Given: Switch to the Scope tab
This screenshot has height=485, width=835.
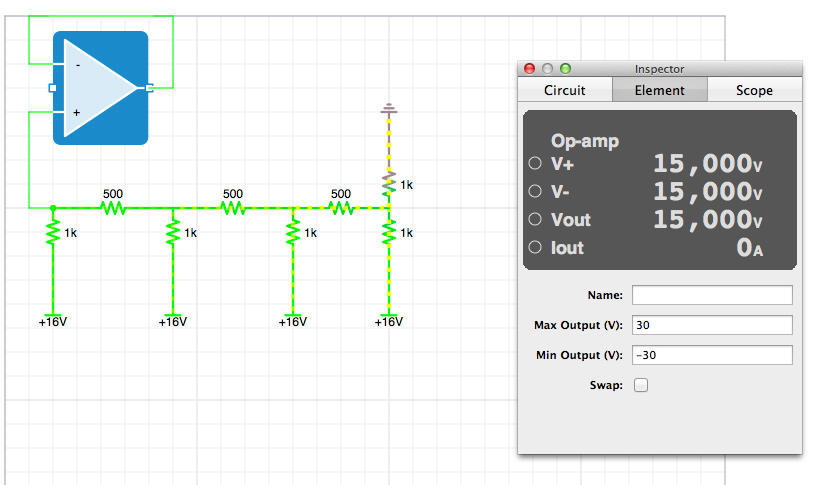Looking at the screenshot, I should pyautogui.click(x=755, y=90).
